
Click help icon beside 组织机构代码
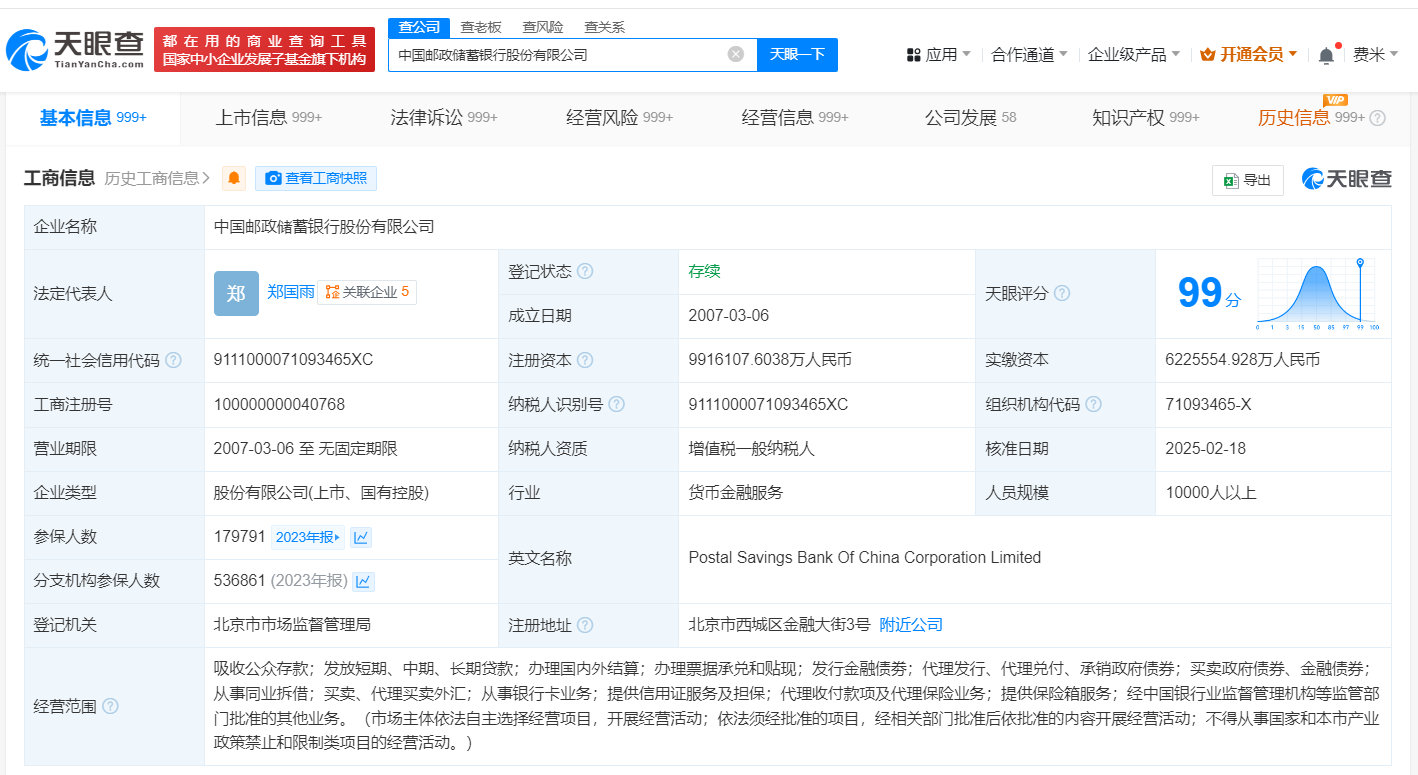1094,405
